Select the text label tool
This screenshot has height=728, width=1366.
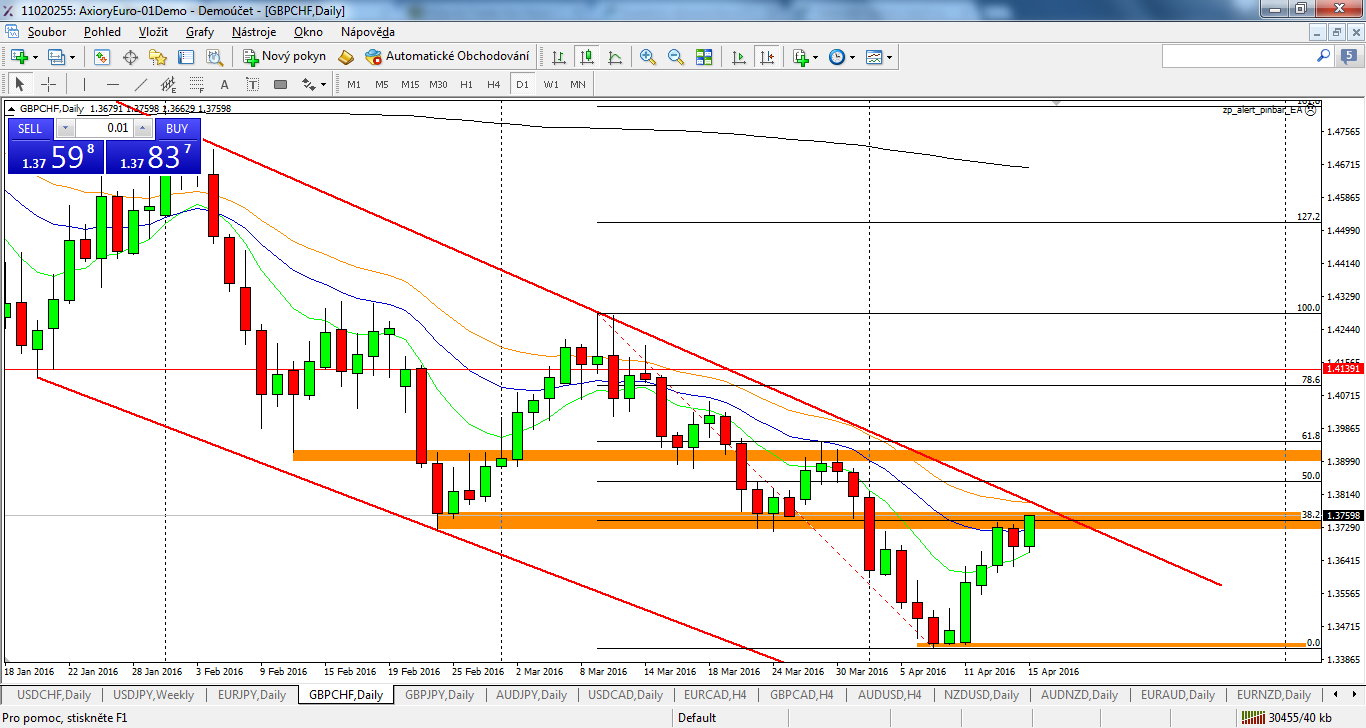(x=252, y=84)
